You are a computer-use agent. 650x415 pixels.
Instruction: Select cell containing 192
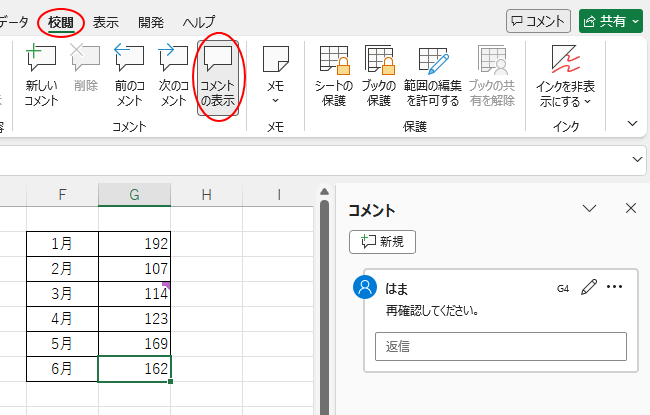(x=134, y=244)
